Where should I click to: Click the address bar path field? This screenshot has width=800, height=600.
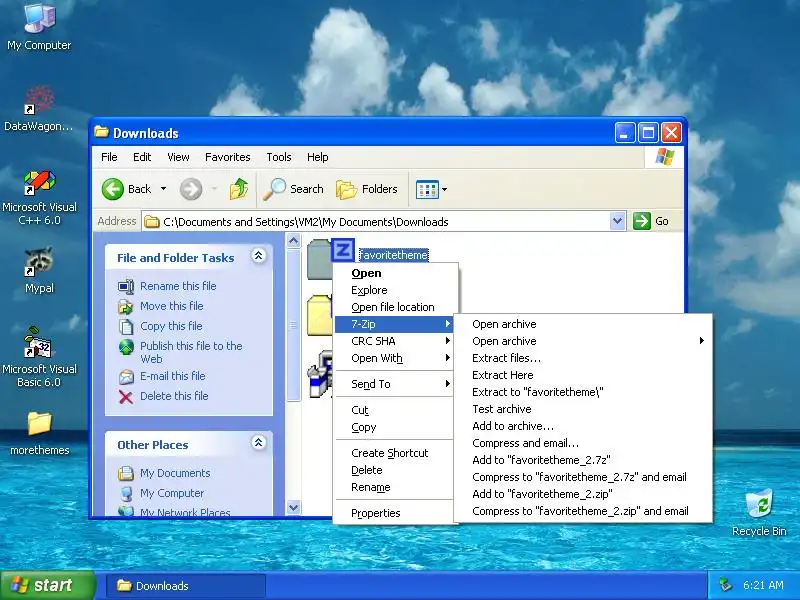click(x=377, y=221)
